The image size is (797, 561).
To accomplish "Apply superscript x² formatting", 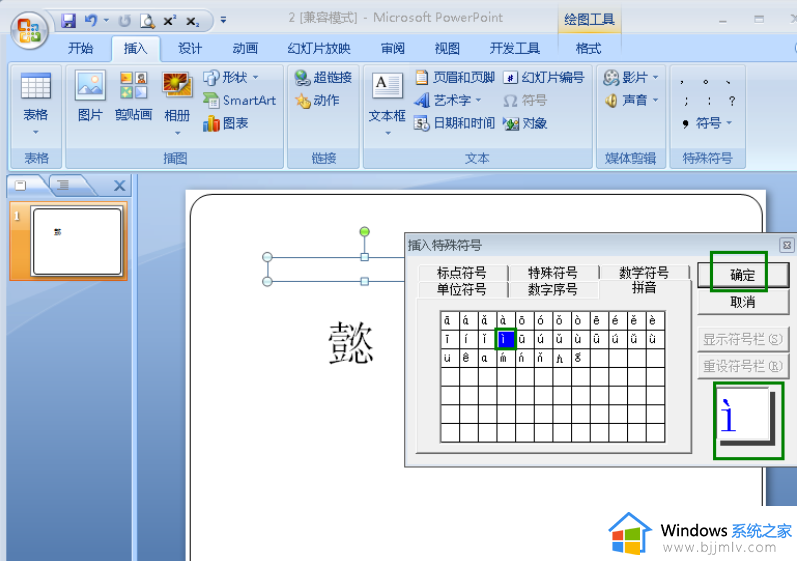I will [169, 21].
